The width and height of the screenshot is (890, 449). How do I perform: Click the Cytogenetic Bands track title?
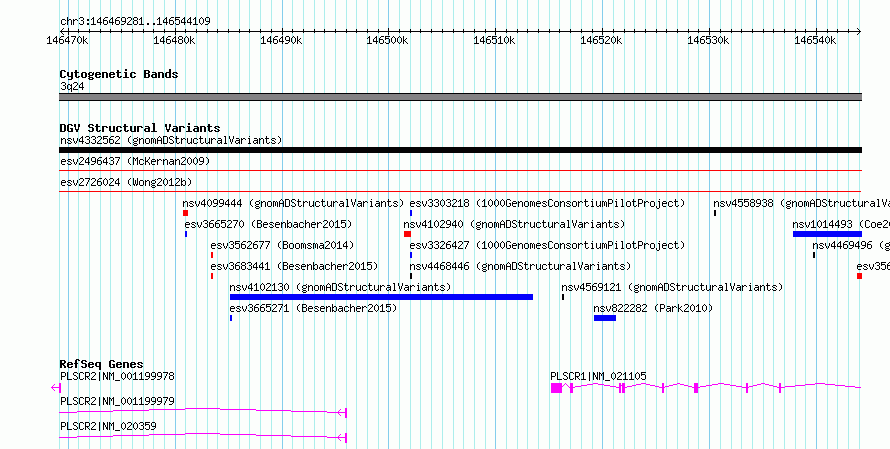click(x=119, y=74)
